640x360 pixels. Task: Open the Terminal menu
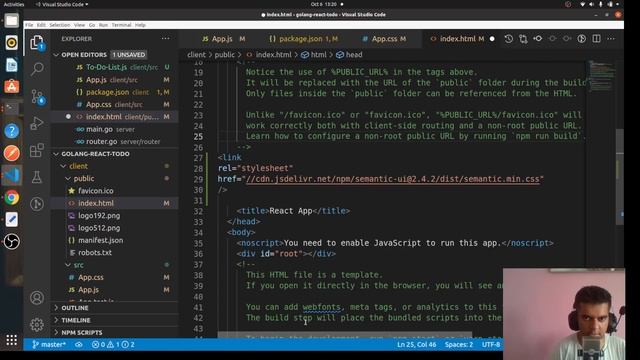[x=121, y=25]
